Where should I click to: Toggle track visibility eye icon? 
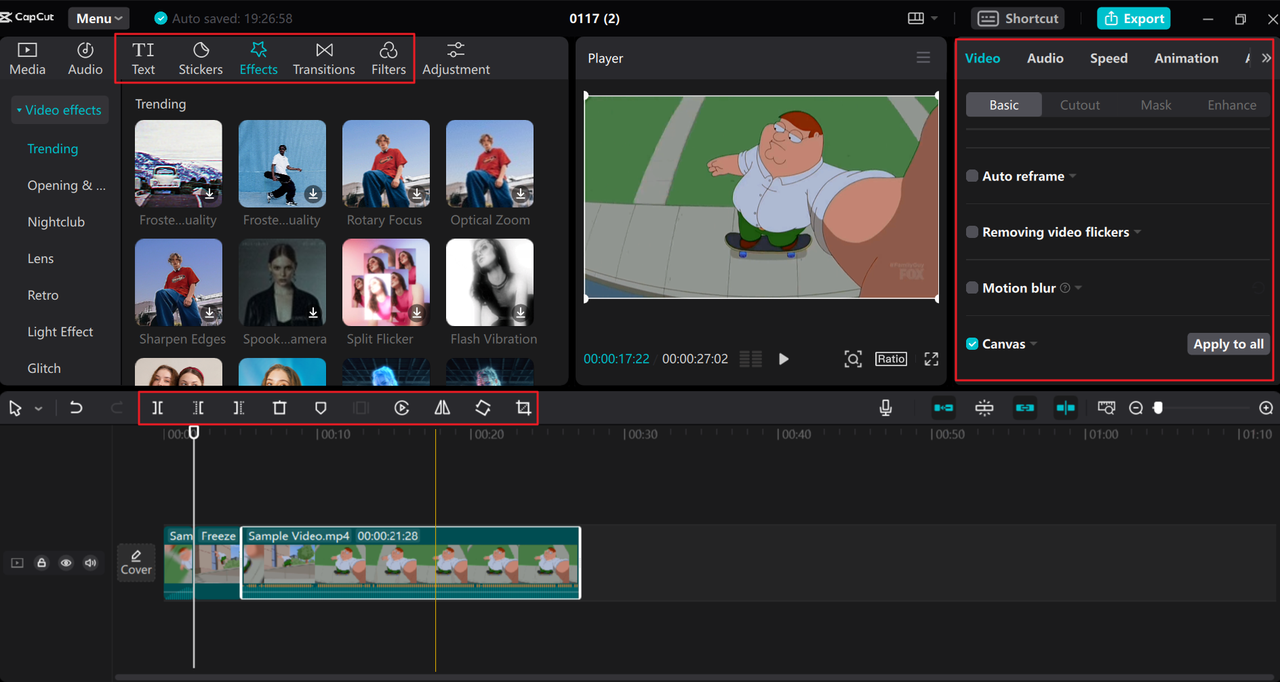(x=66, y=563)
